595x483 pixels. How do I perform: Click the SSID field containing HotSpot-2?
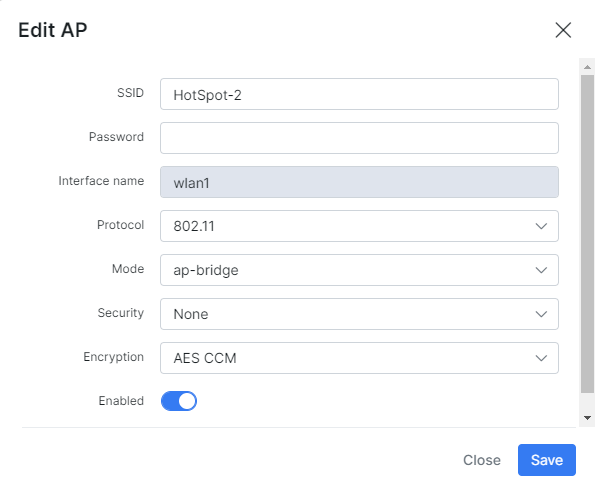point(359,94)
